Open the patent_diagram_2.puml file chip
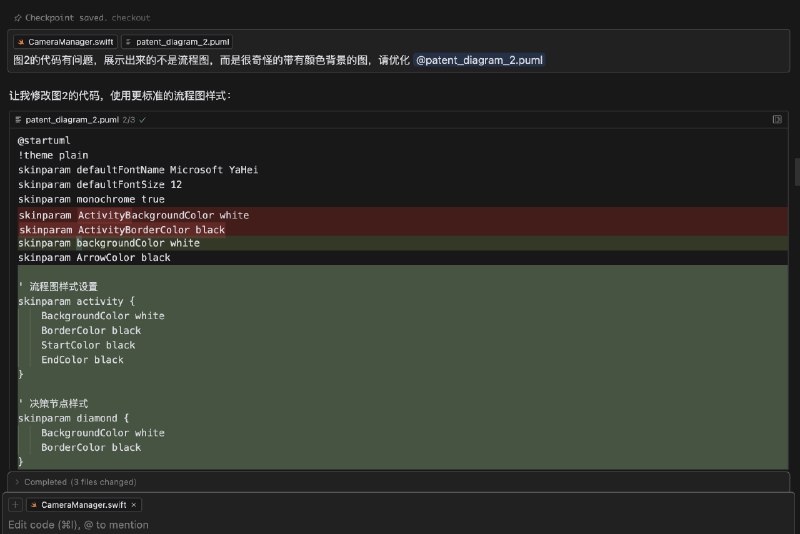The height and width of the screenshot is (534, 800). click(x=177, y=42)
